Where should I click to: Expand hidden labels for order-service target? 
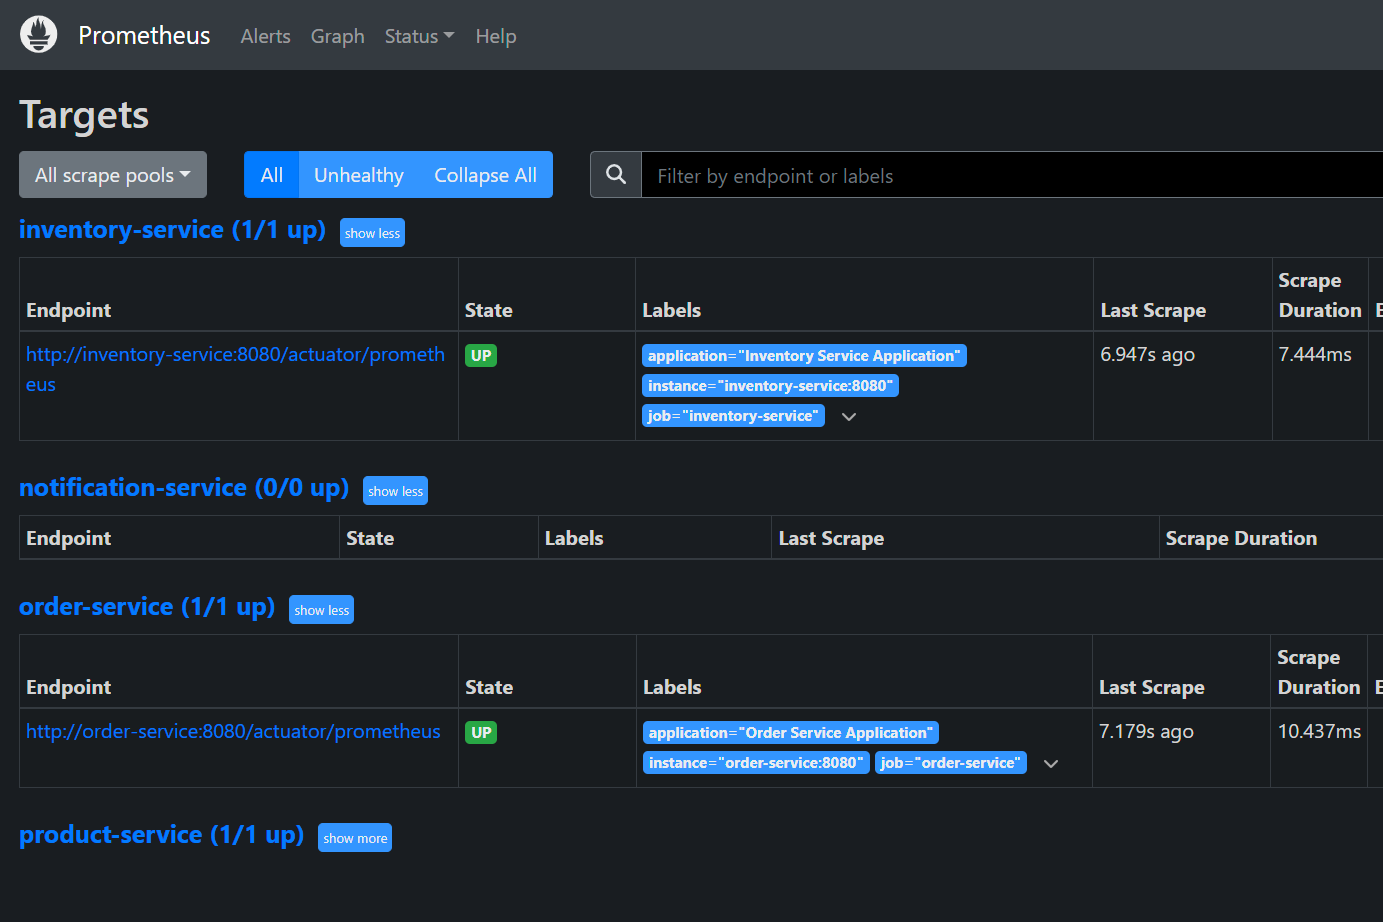coord(1051,763)
